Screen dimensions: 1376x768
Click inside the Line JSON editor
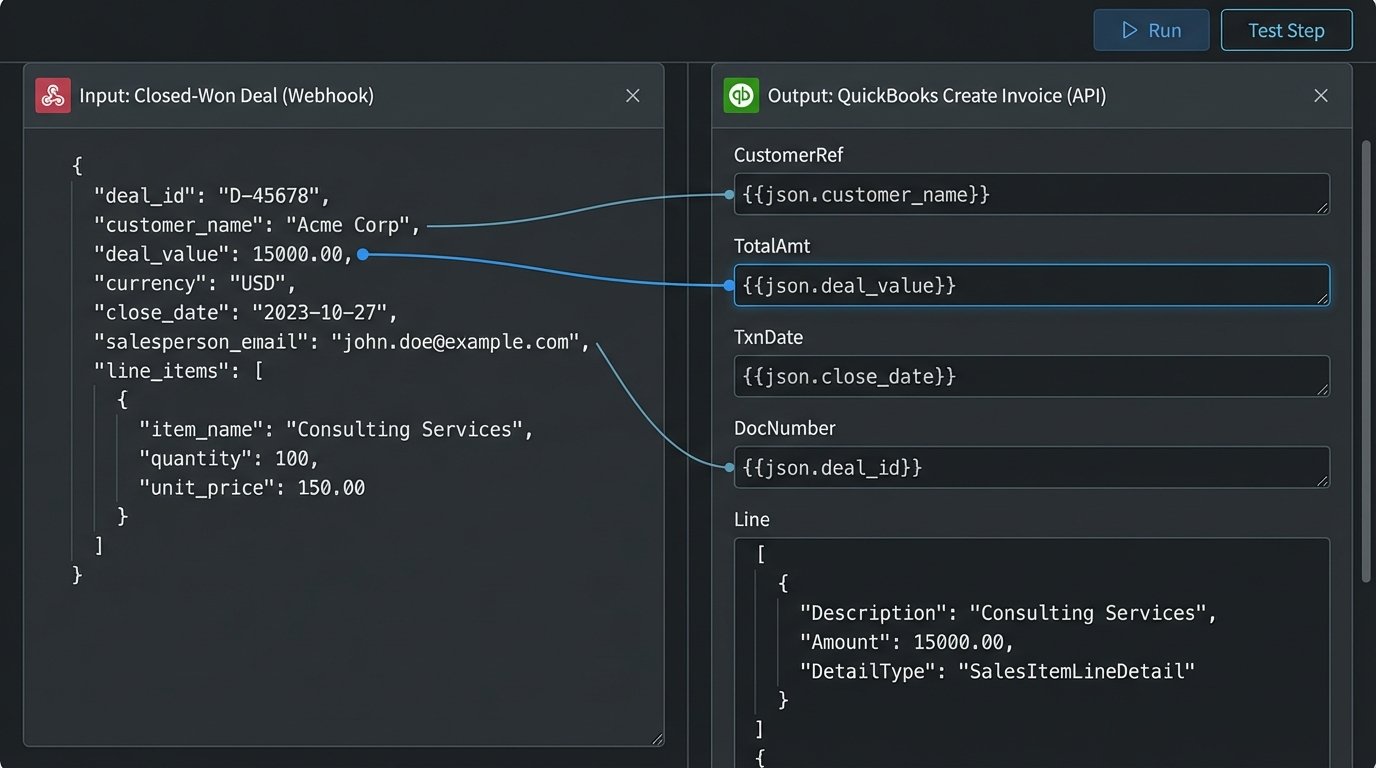point(1030,650)
